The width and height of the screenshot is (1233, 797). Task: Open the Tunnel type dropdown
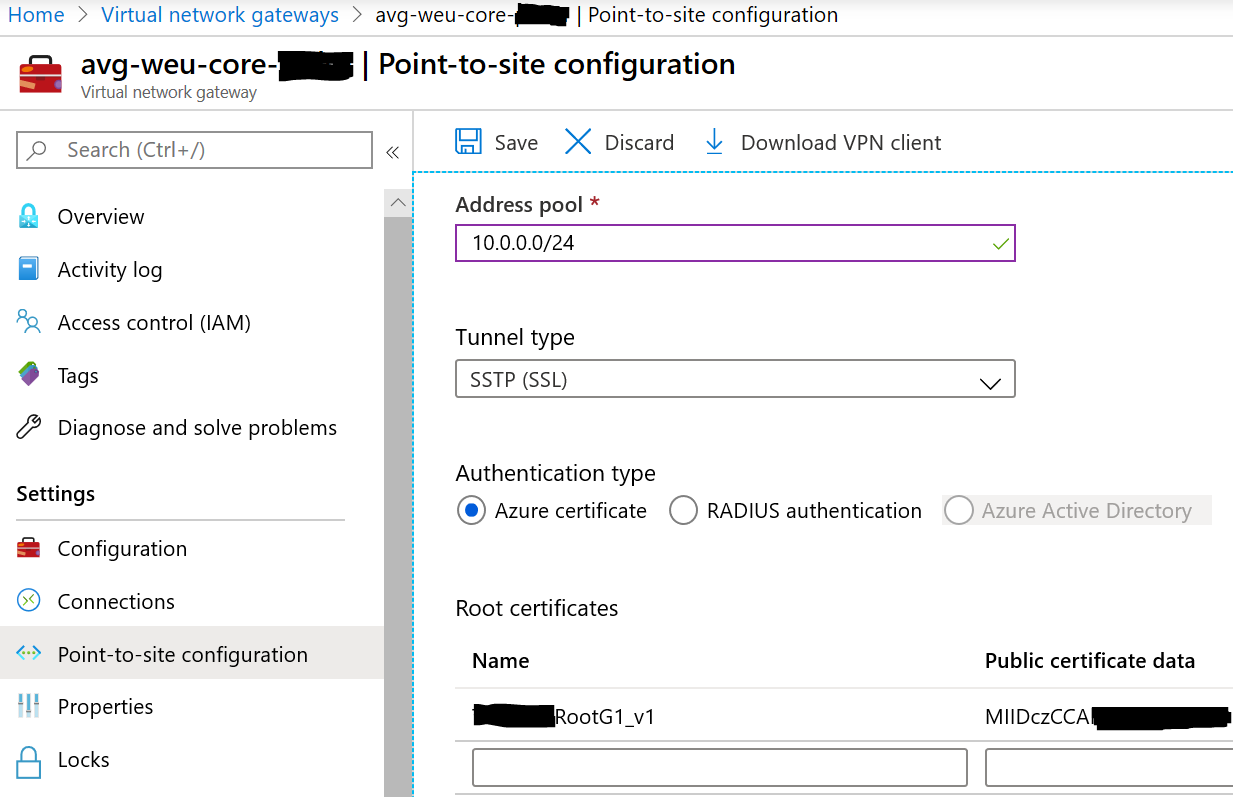pos(735,380)
